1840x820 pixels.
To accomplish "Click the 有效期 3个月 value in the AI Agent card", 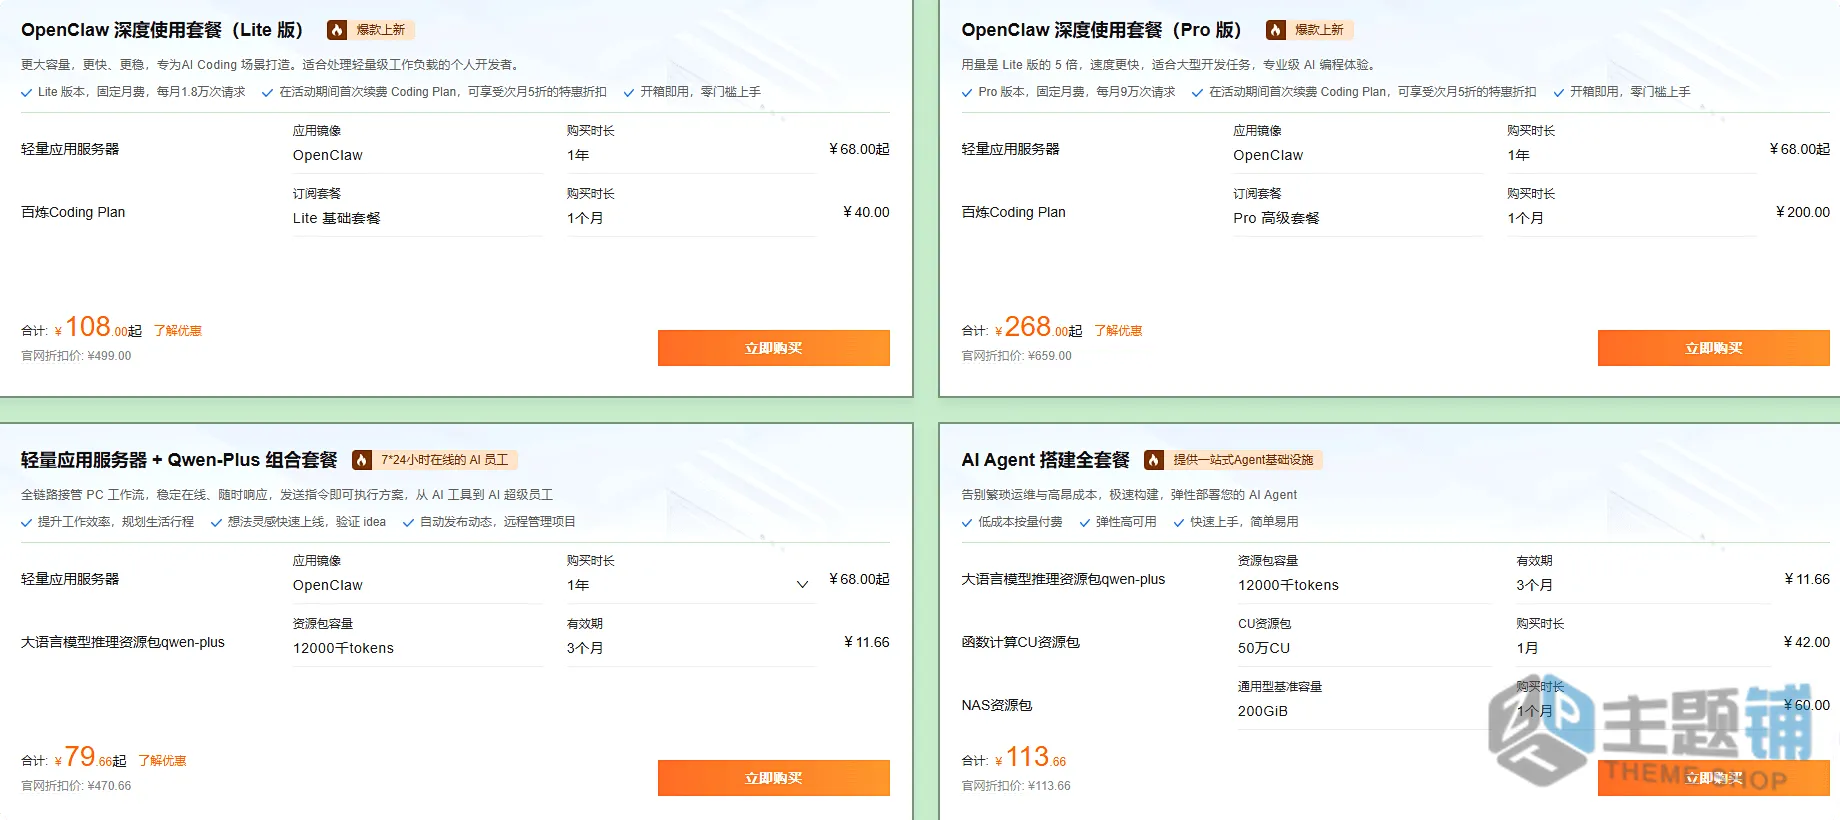I will 1534,585.
